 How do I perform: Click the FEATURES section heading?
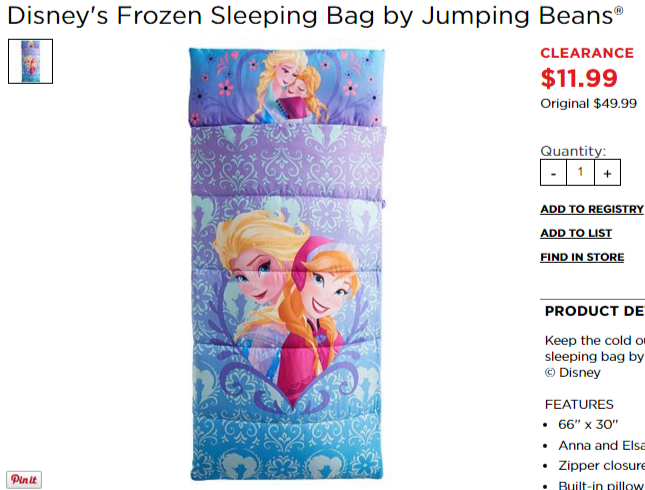(x=579, y=404)
